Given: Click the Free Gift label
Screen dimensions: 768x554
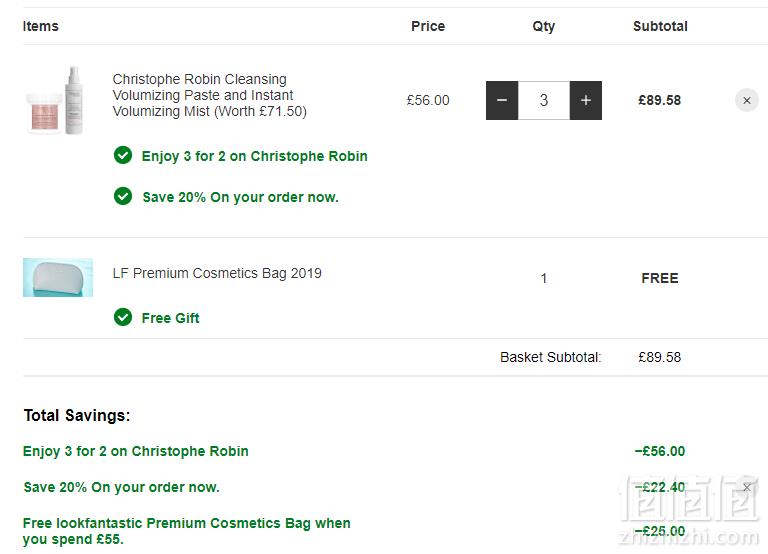Looking at the screenshot, I should pyautogui.click(x=170, y=318).
